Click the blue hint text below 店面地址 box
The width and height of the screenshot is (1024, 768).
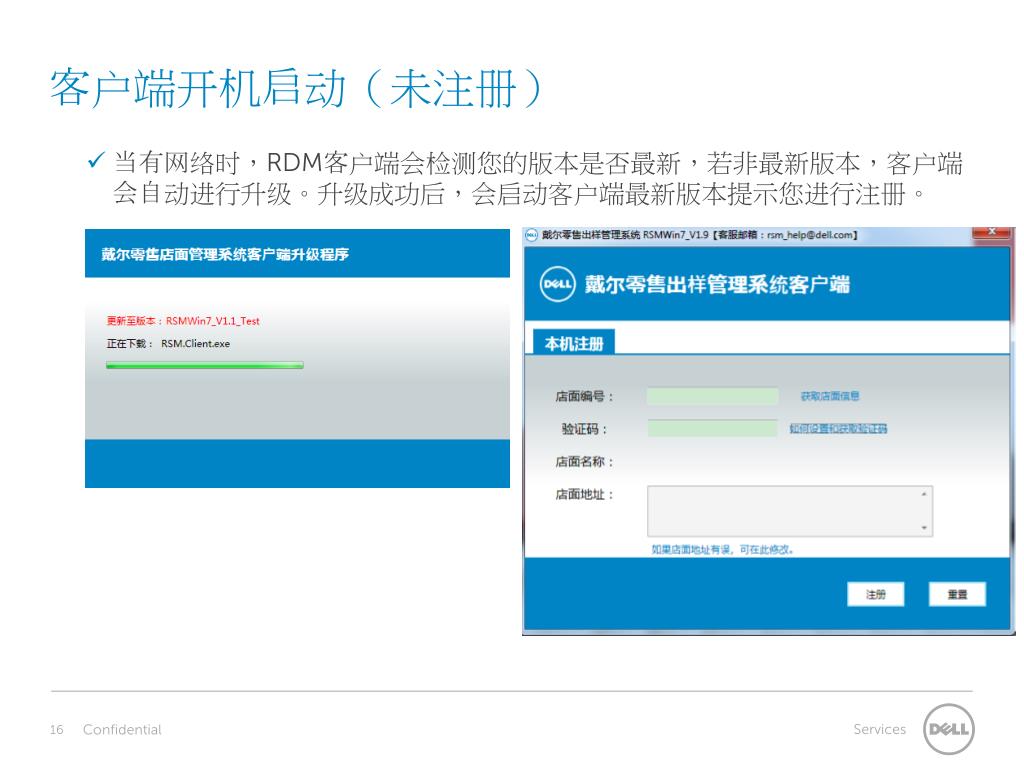coord(722,549)
